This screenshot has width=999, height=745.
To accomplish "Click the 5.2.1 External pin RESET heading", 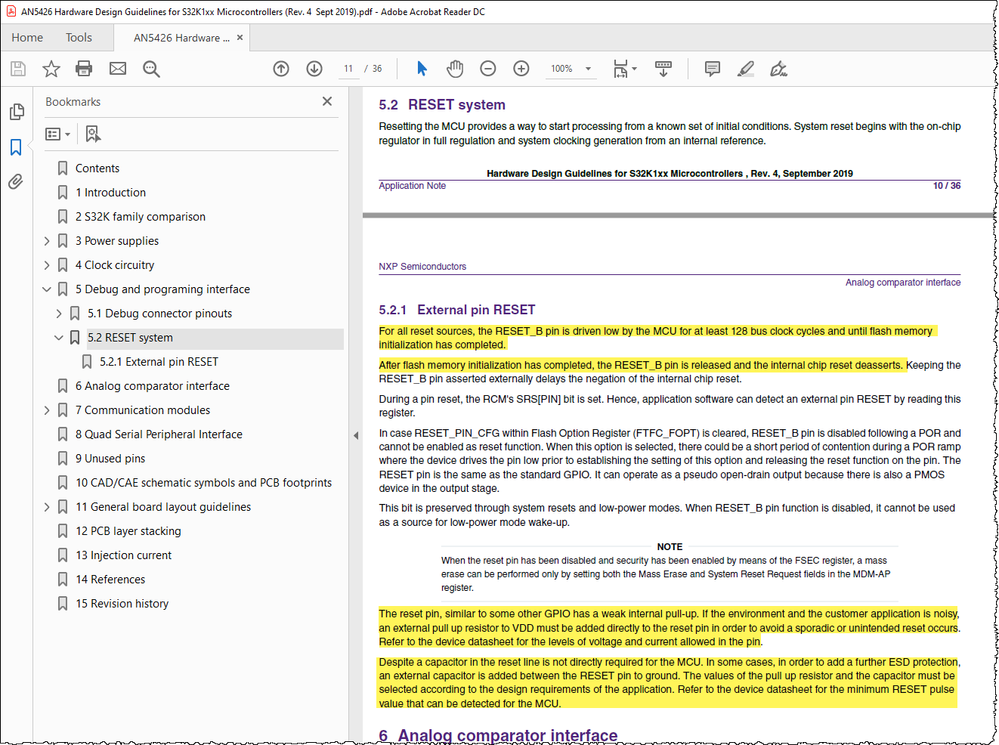I will 457,310.
